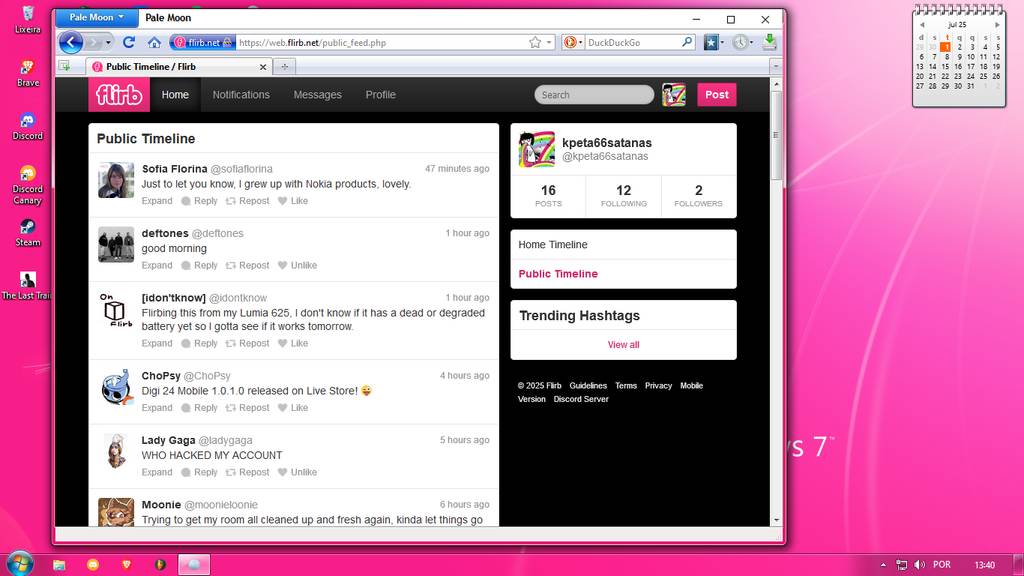Expand the deftones post
Image resolution: width=1024 pixels, height=576 pixels.
pyautogui.click(x=157, y=266)
